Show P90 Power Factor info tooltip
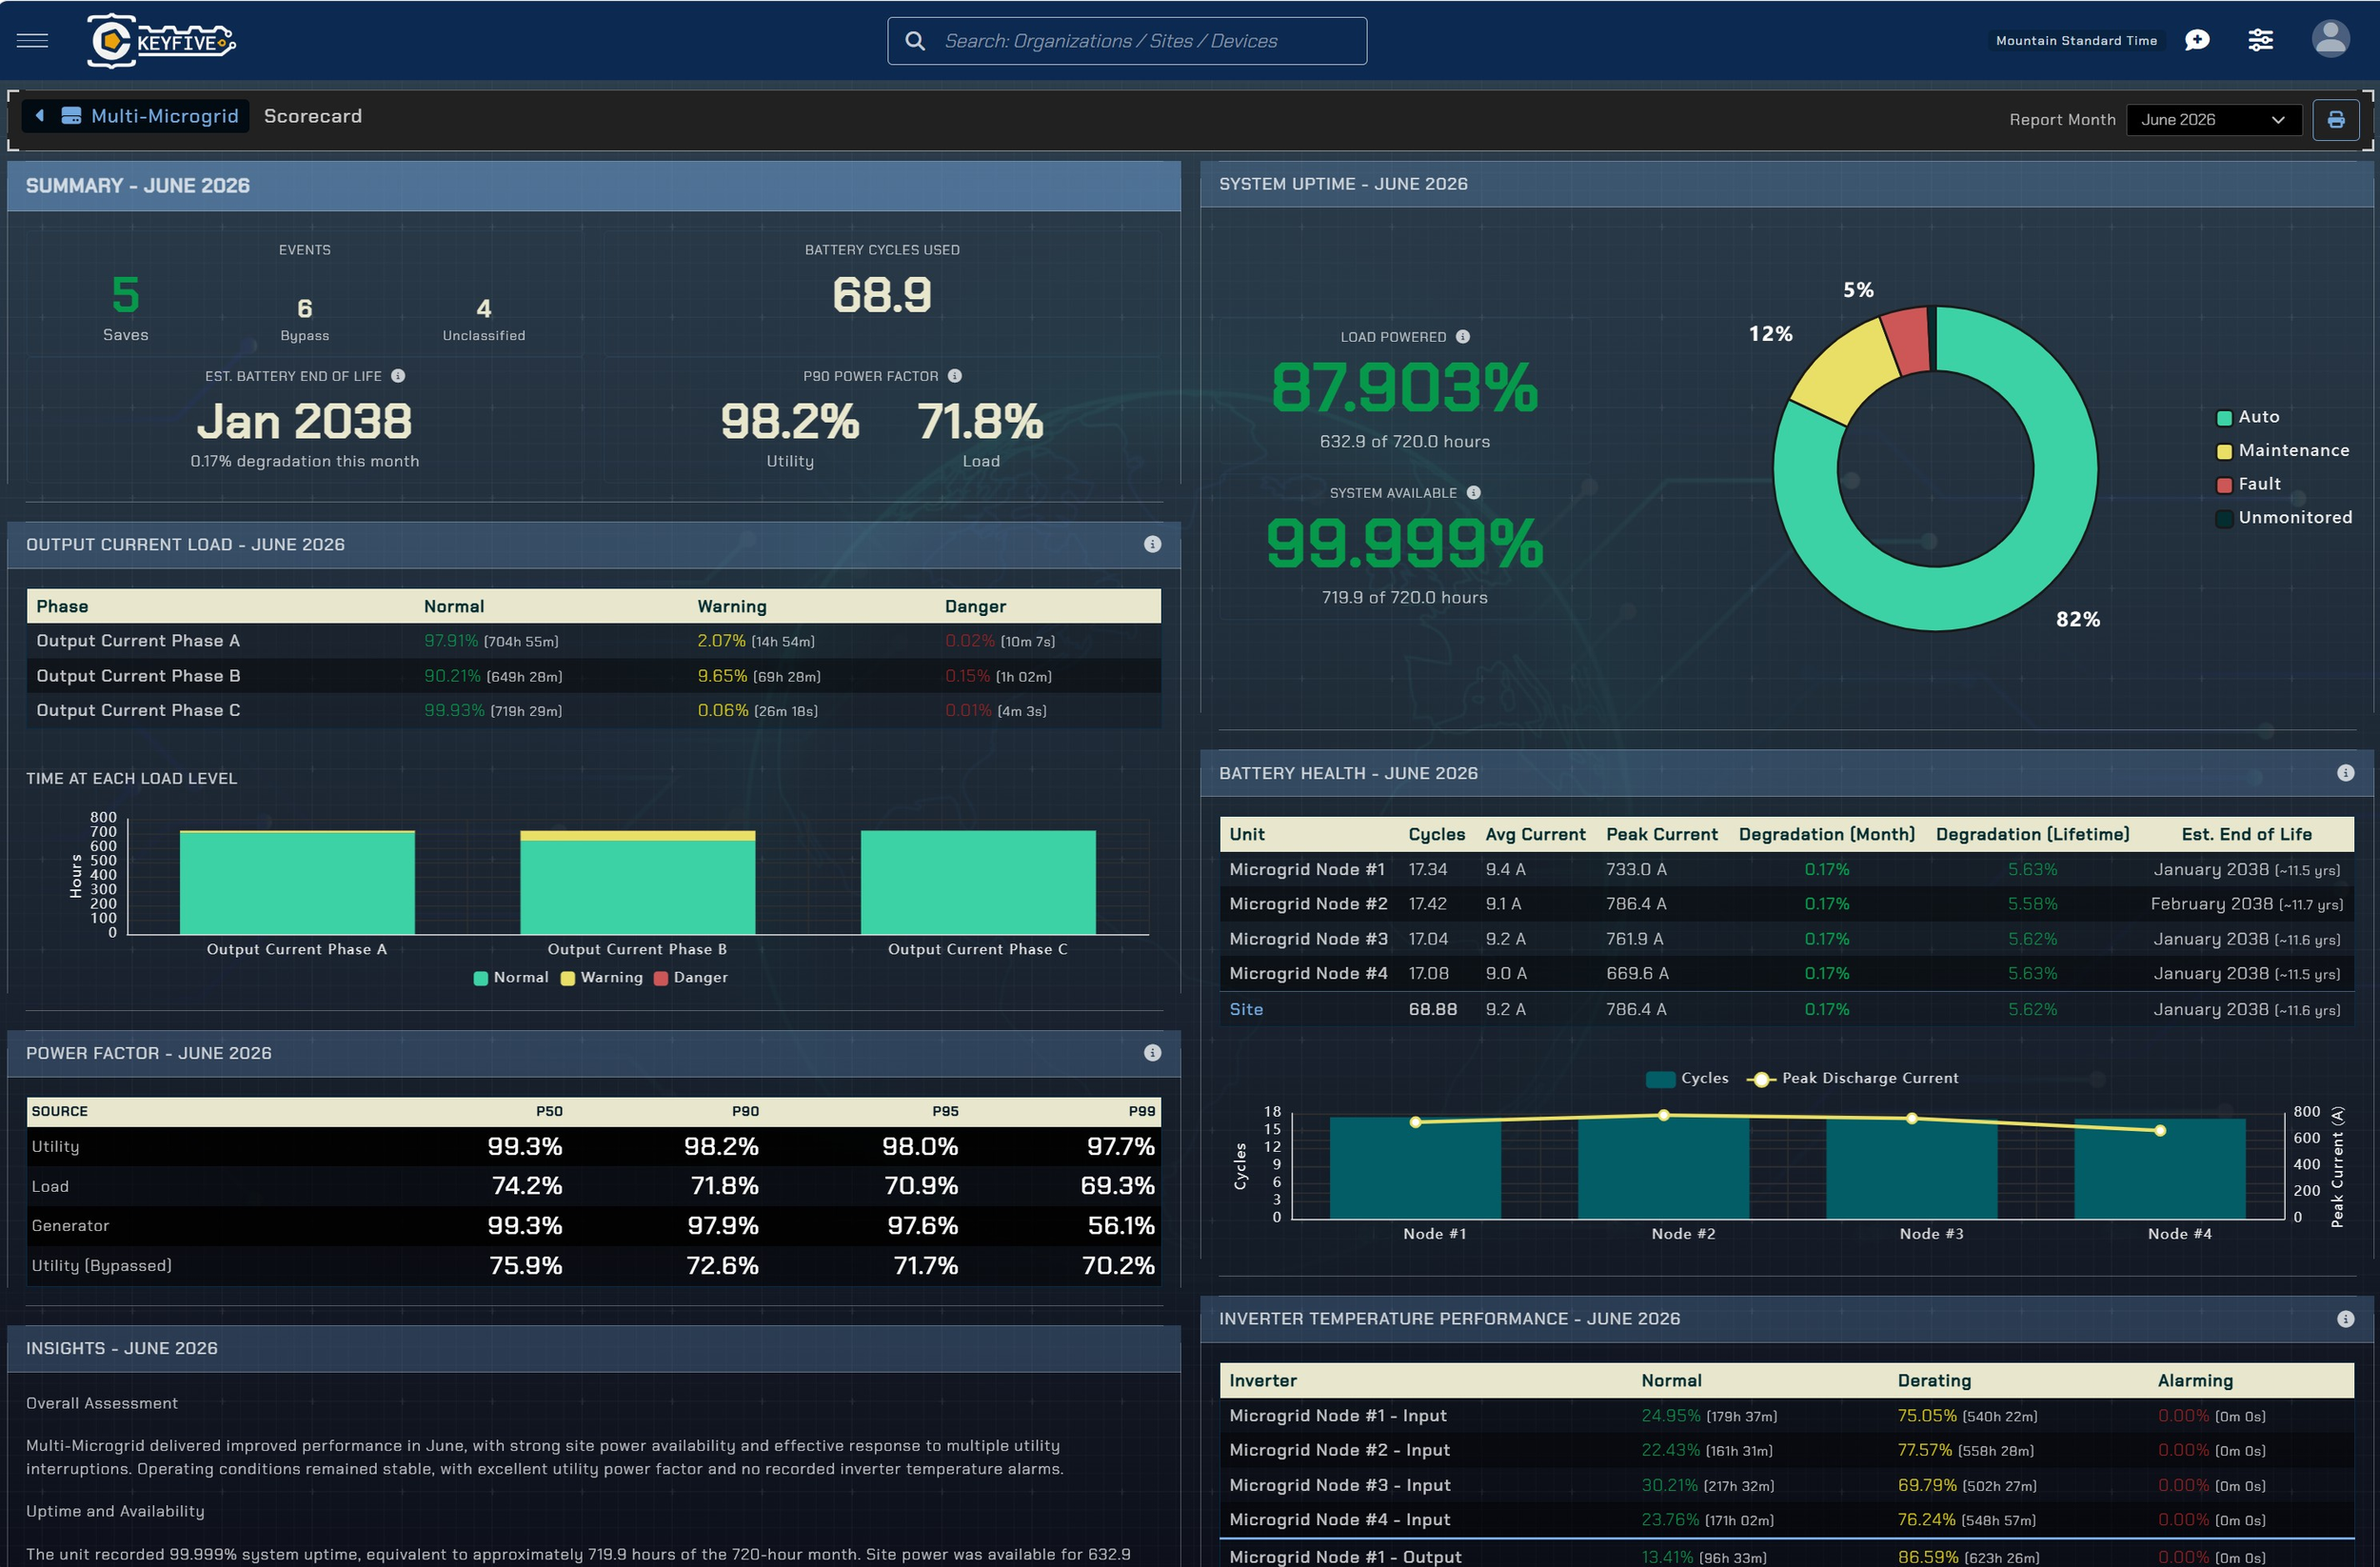The image size is (2380, 1567). click(955, 376)
